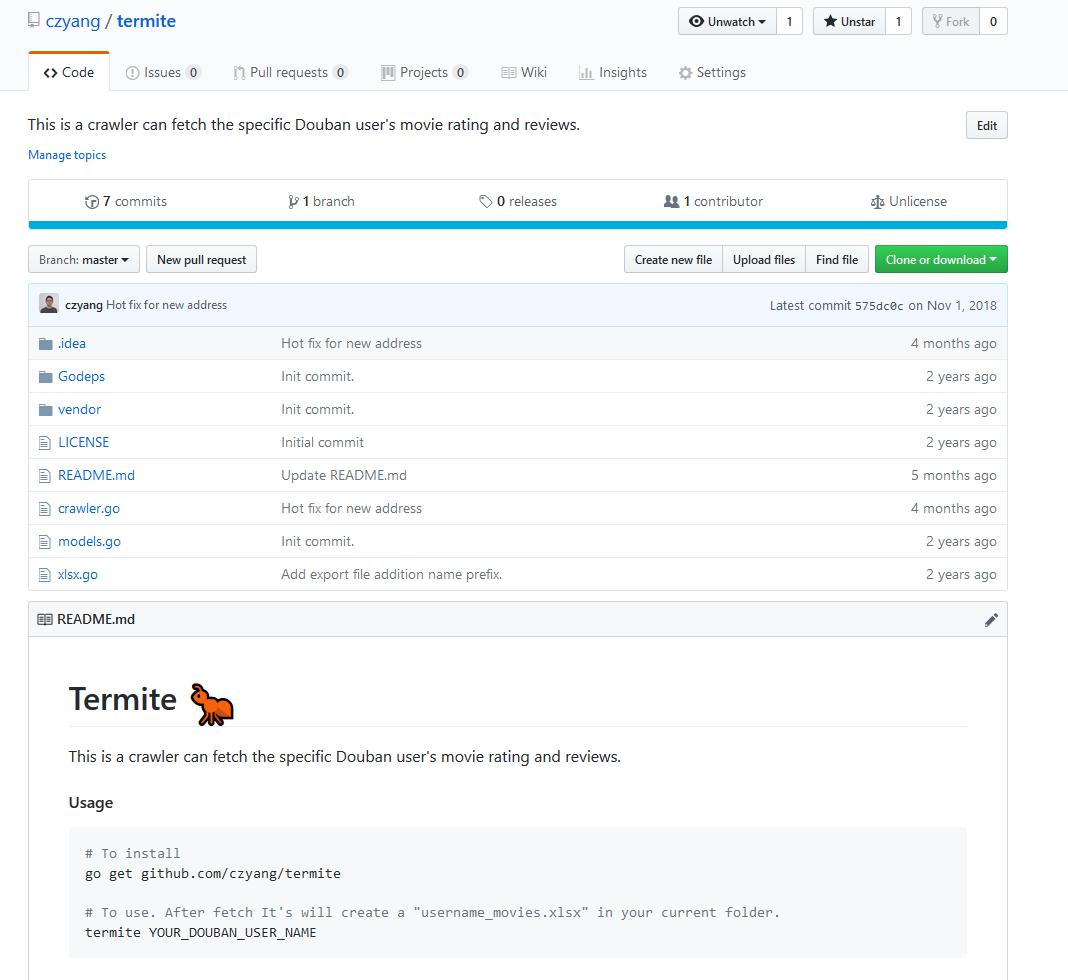Screen dimensions: 1068x980
Task: Open the crawler.go file
Action: [x=89, y=509]
